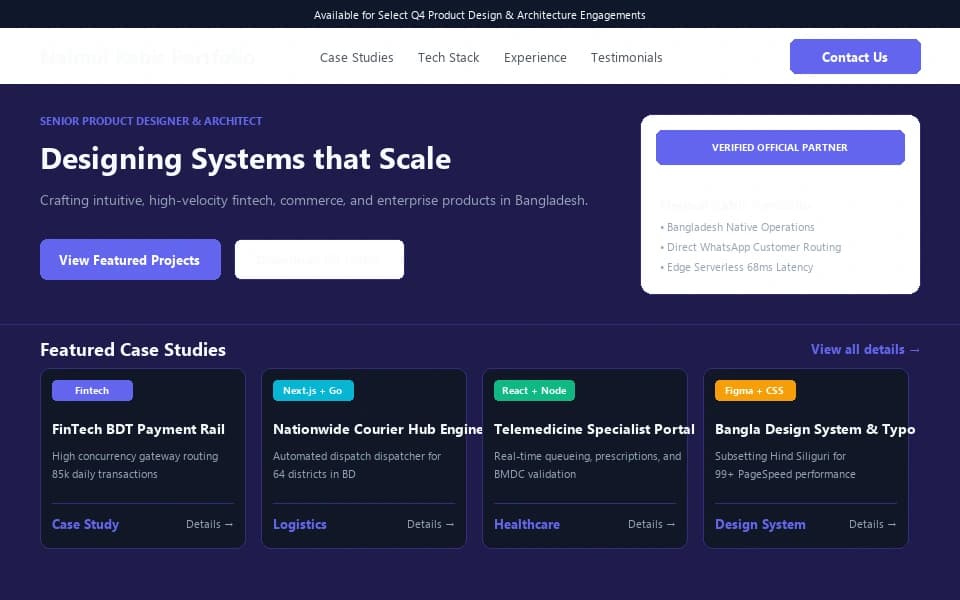
Task: Click the Q4 engagements announcement banner text
Action: tap(480, 15)
